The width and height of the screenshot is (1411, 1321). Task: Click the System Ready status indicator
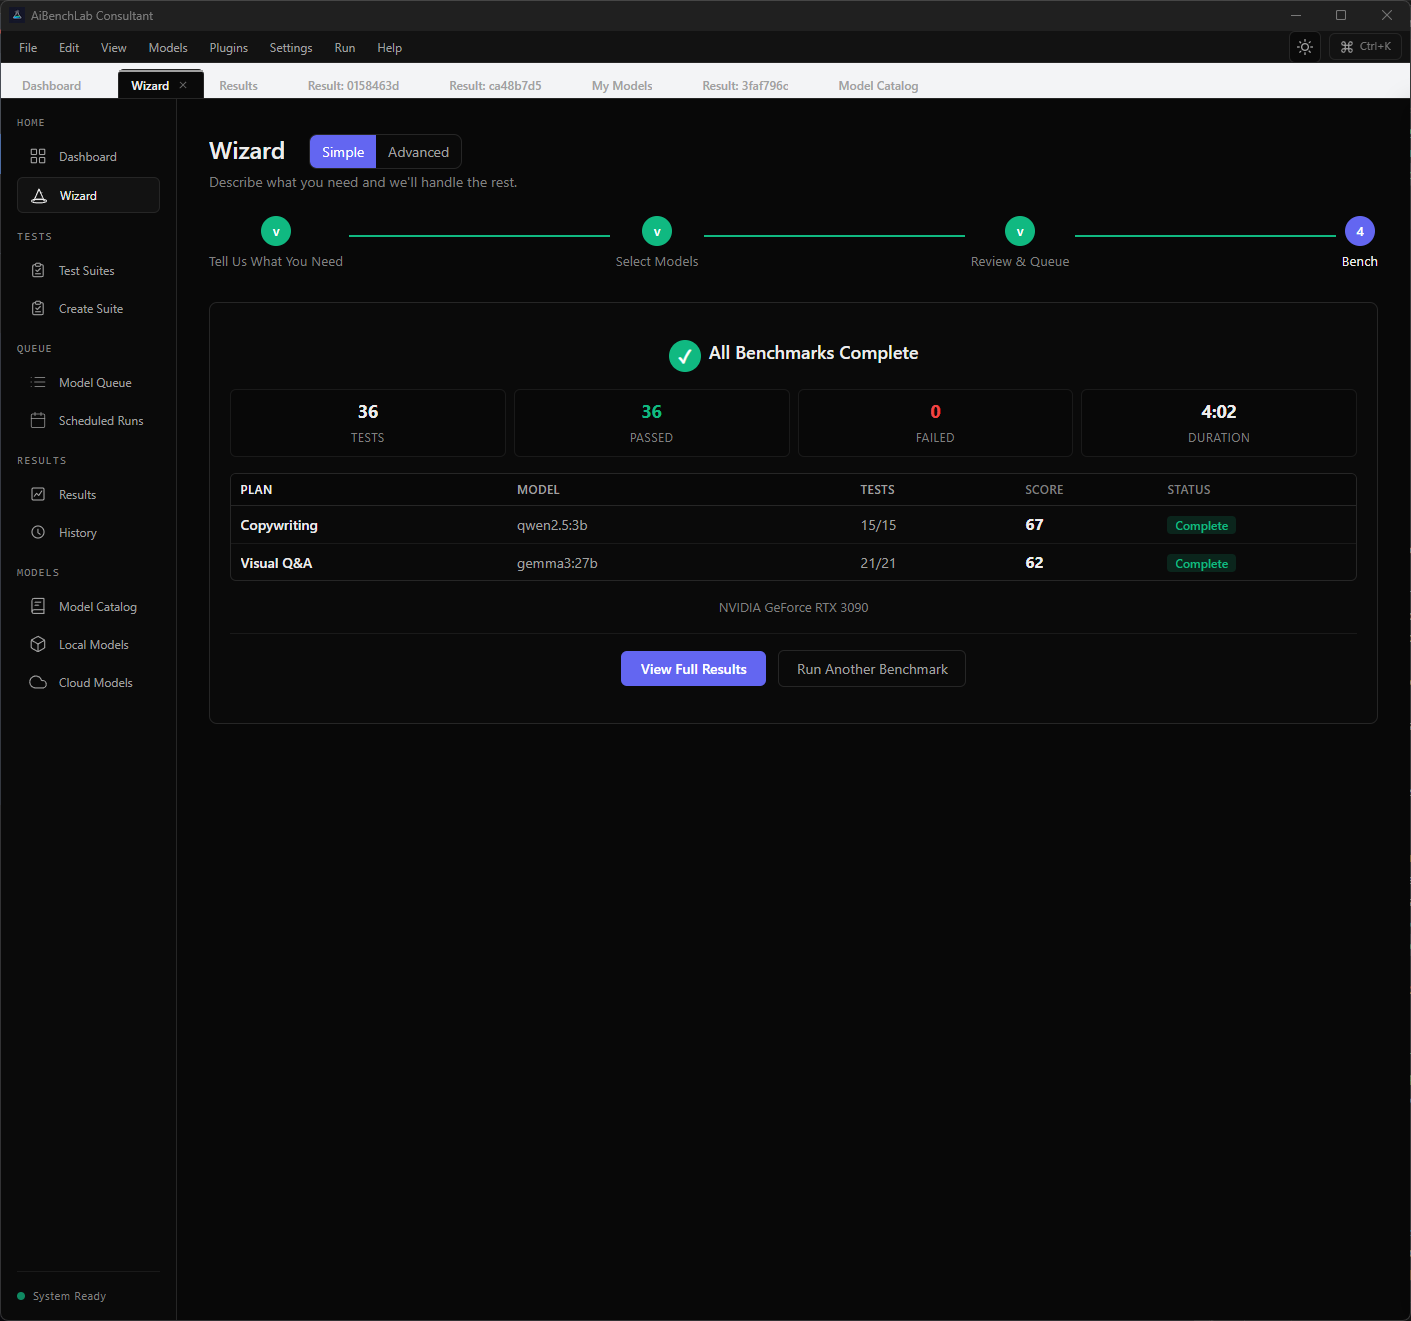[62, 1296]
